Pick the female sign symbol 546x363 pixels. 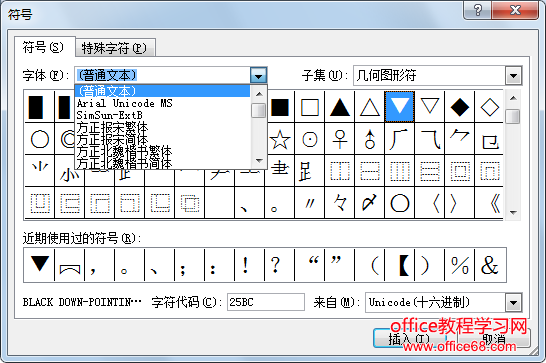[340, 139]
